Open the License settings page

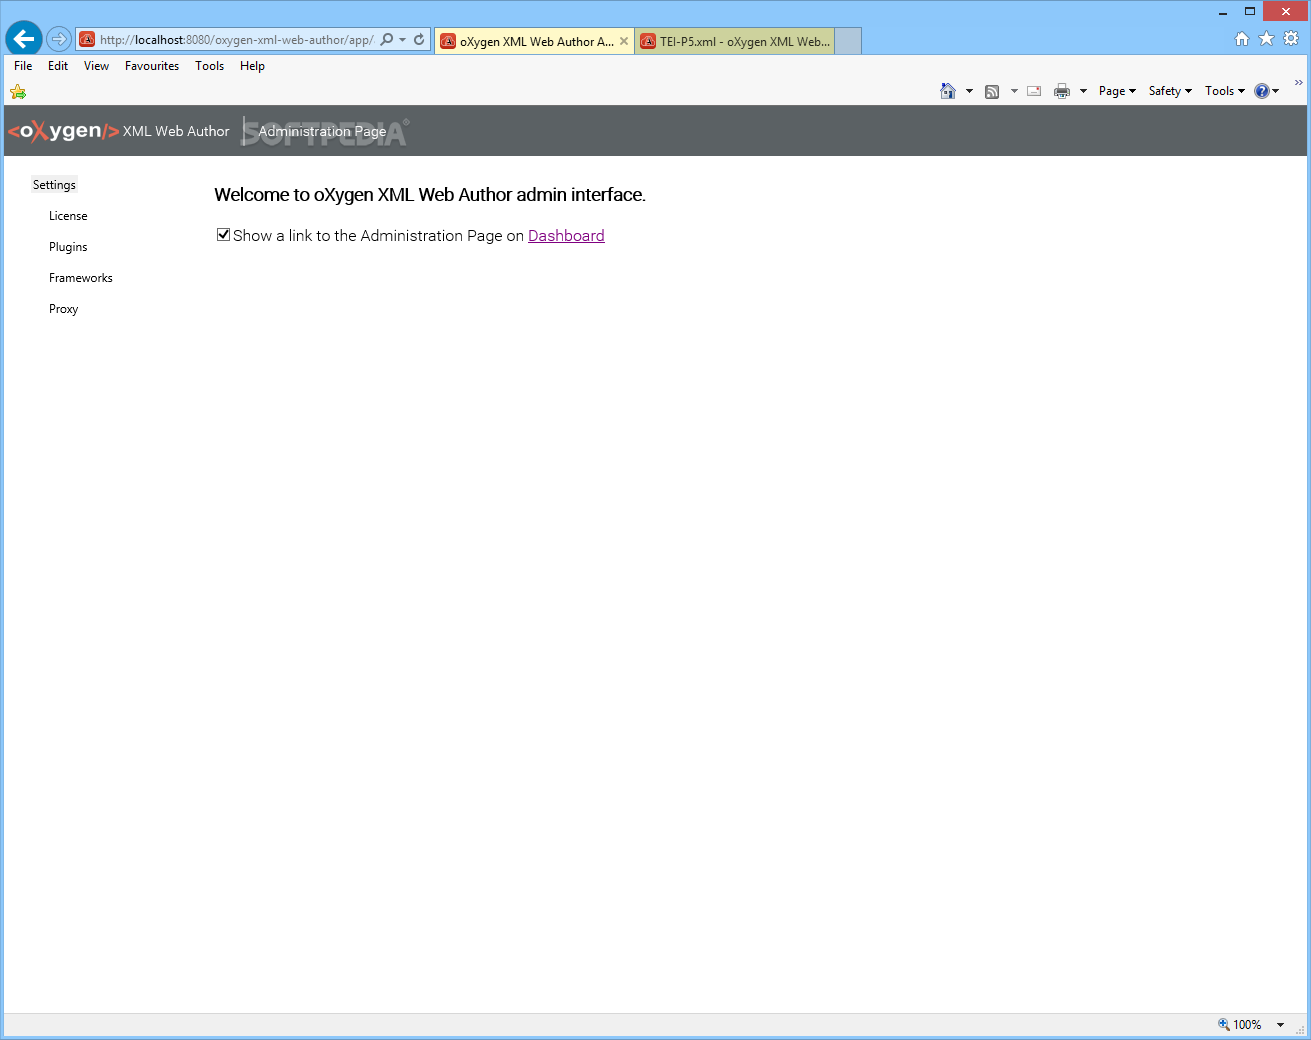point(68,216)
